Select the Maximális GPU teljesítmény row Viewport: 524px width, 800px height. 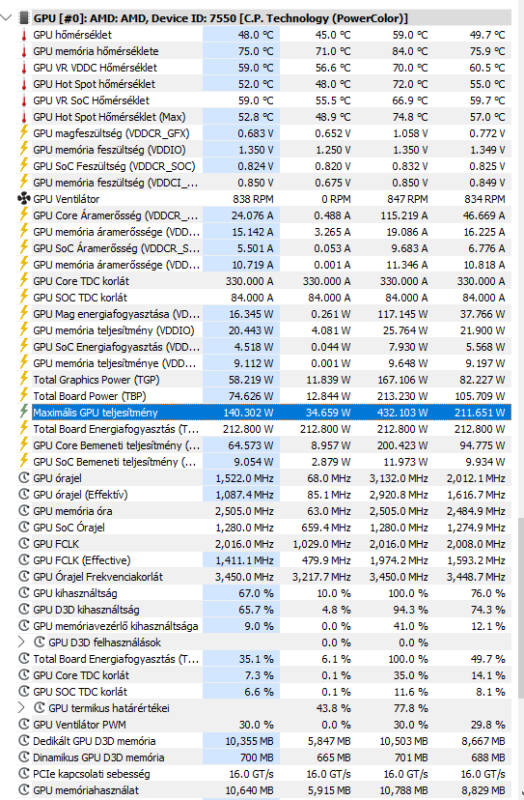264,412
